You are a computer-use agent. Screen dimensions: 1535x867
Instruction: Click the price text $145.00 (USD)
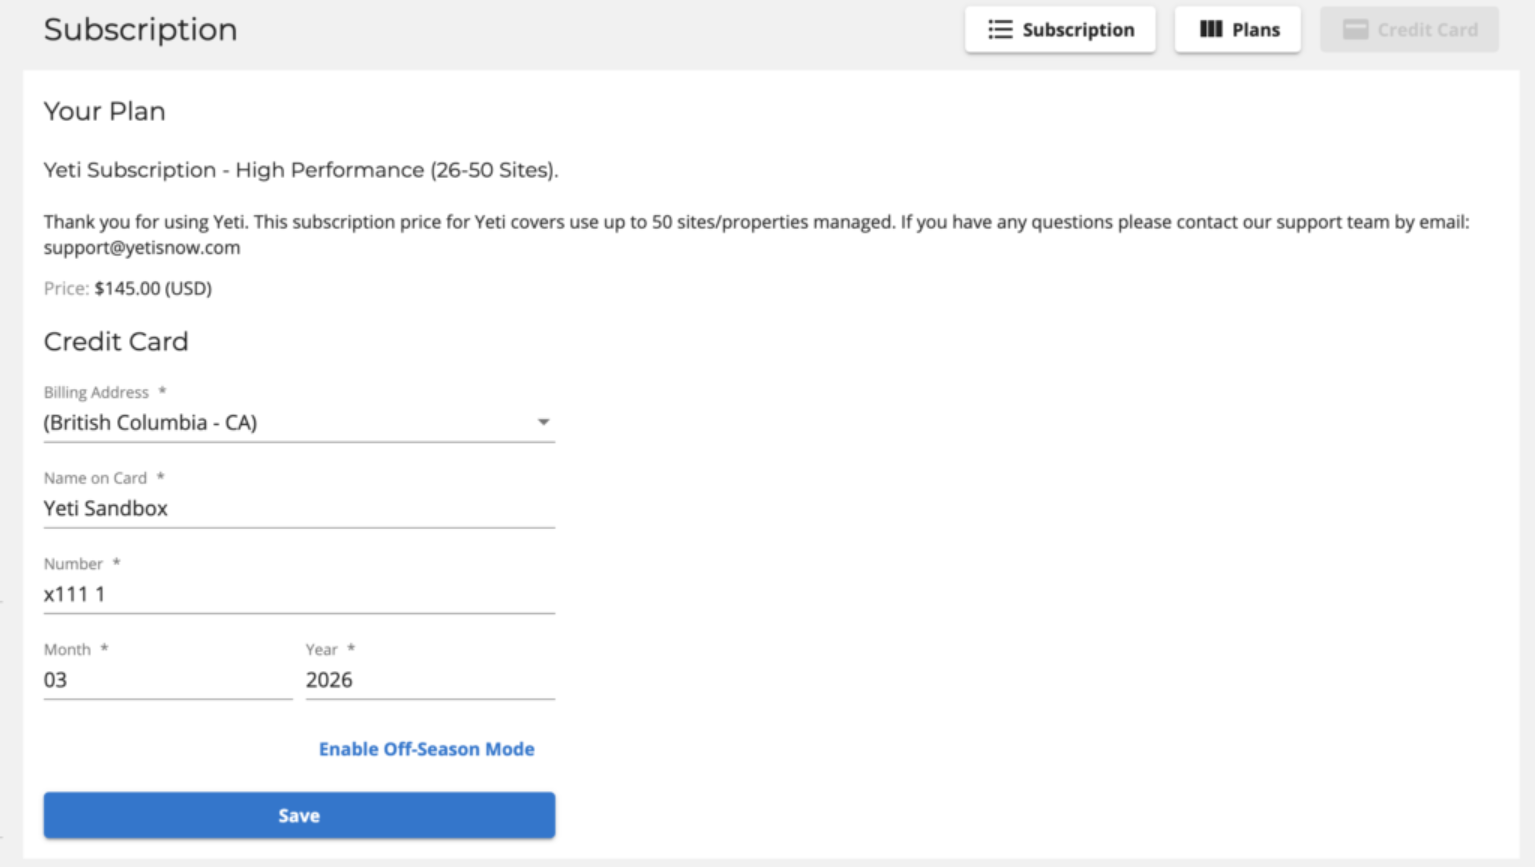pyautogui.click(x=153, y=289)
